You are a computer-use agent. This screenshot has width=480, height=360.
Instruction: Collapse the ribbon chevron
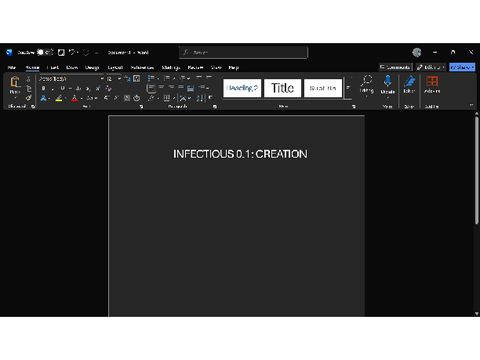pos(471,105)
